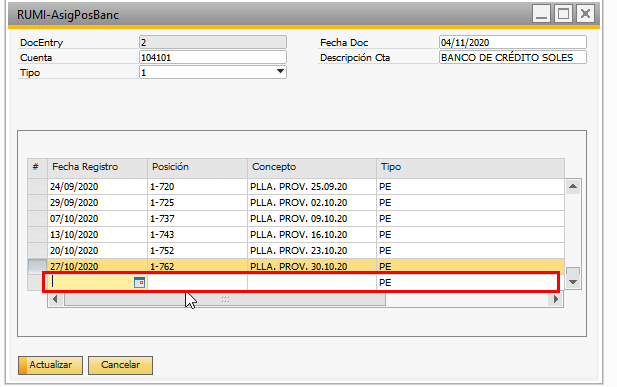This screenshot has width=617, height=387.
Task: Click the Fecha Registro column header
Action: click(97, 167)
